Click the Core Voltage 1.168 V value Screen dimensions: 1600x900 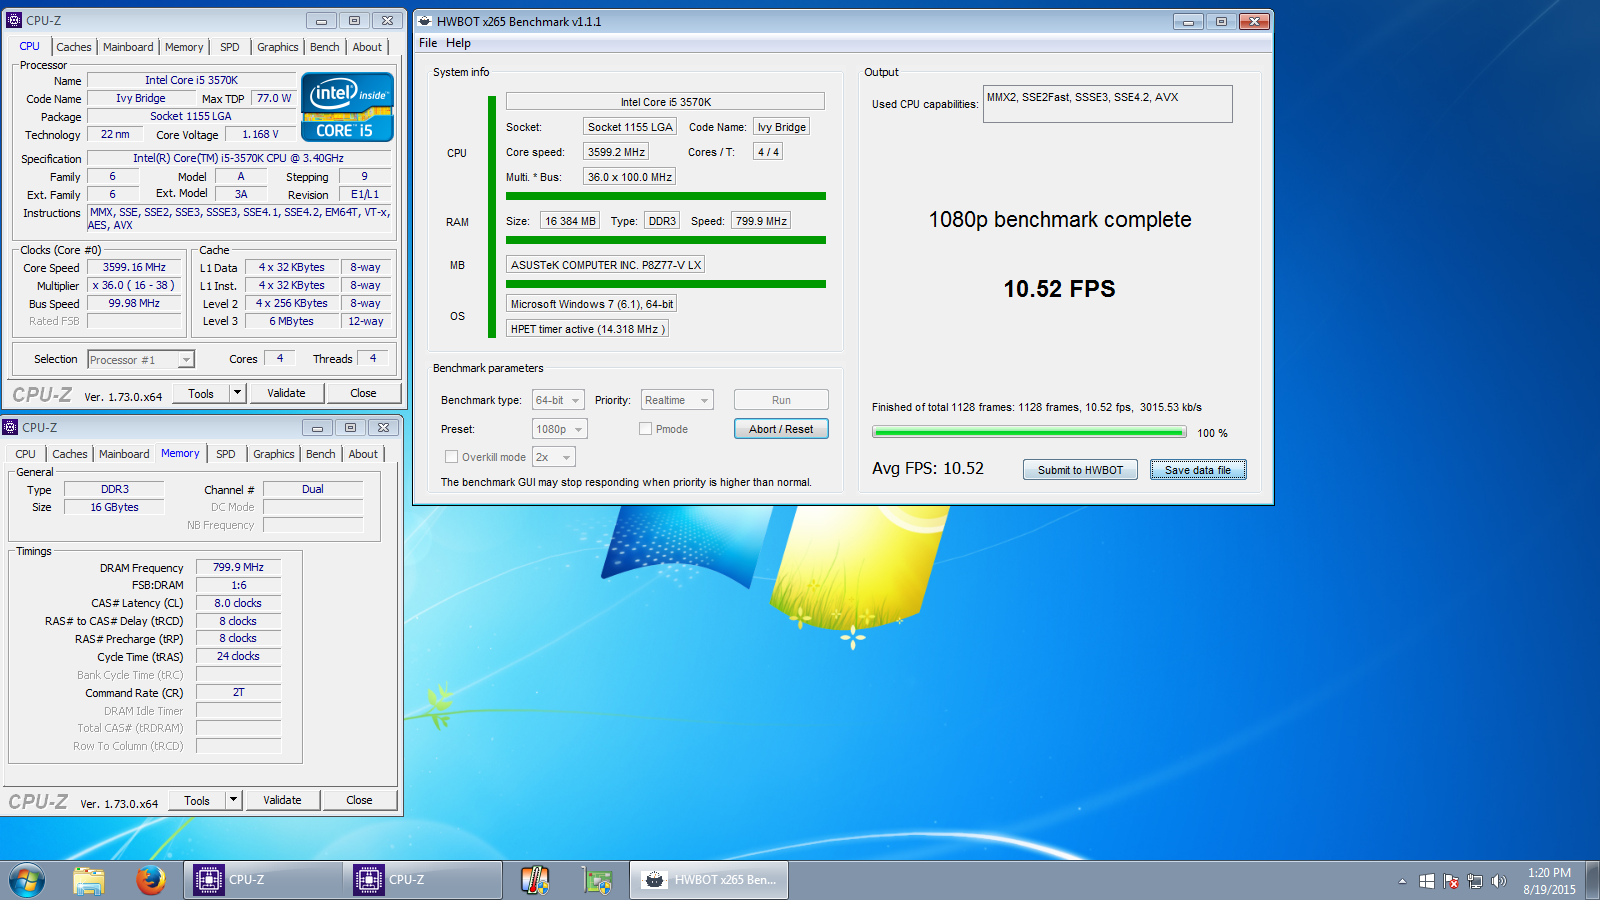260,134
